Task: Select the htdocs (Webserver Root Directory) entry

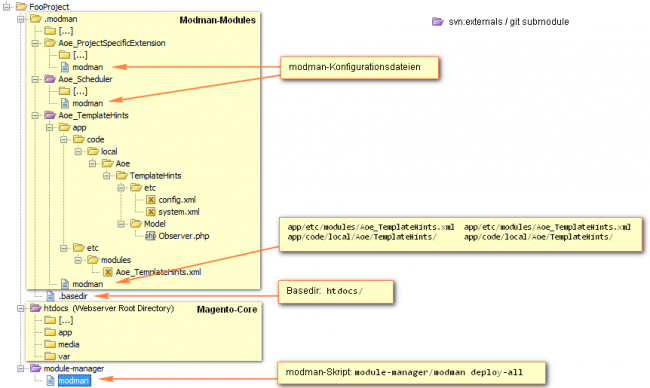Action: click(109, 308)
